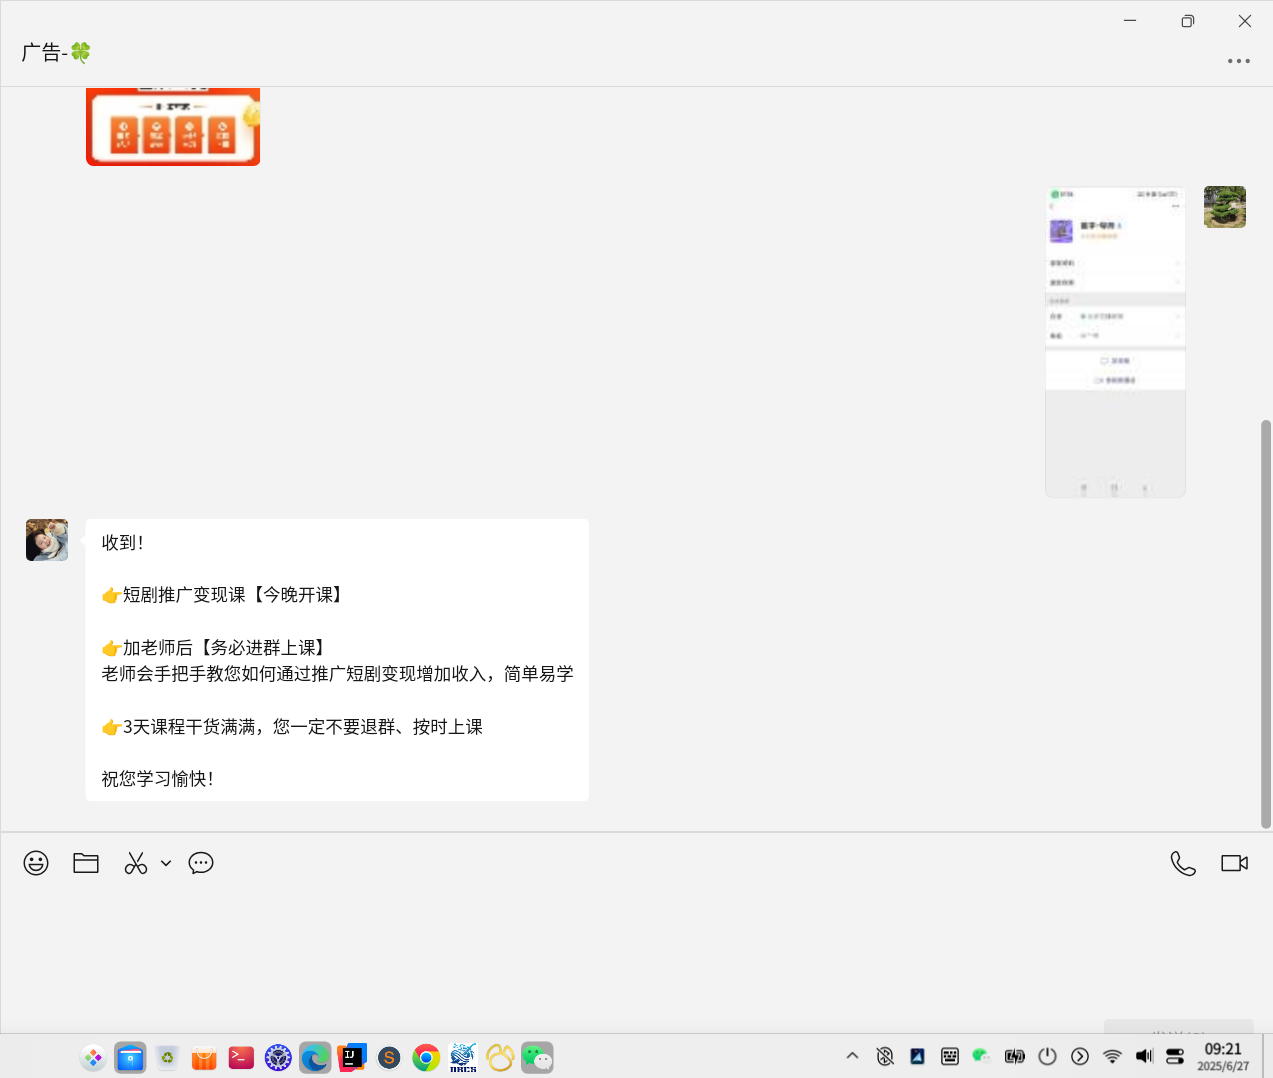Launch Chrome from the taskbar
Viewport: 1273px width, 1078px height.
pyautogui.click(x=426, y=1057)
